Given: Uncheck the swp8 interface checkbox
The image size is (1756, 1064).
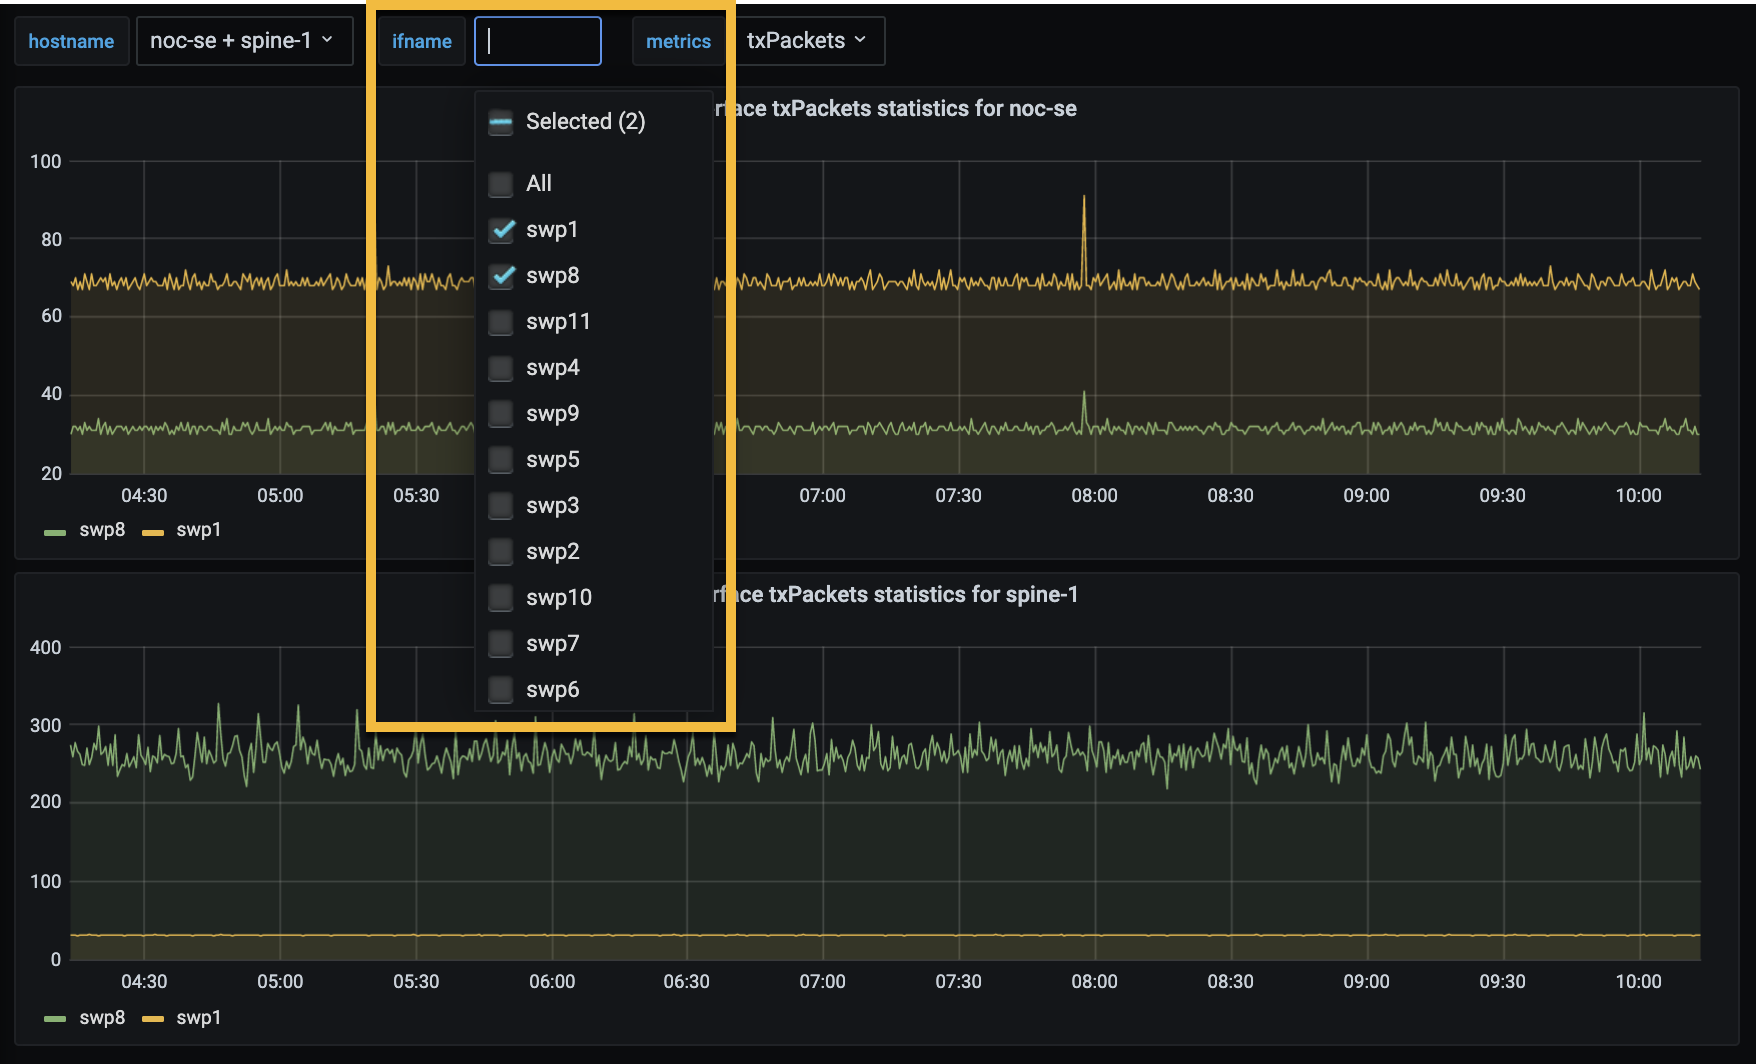Looking at the screenshot, I should pyautogui.click(x=502, y=276).
